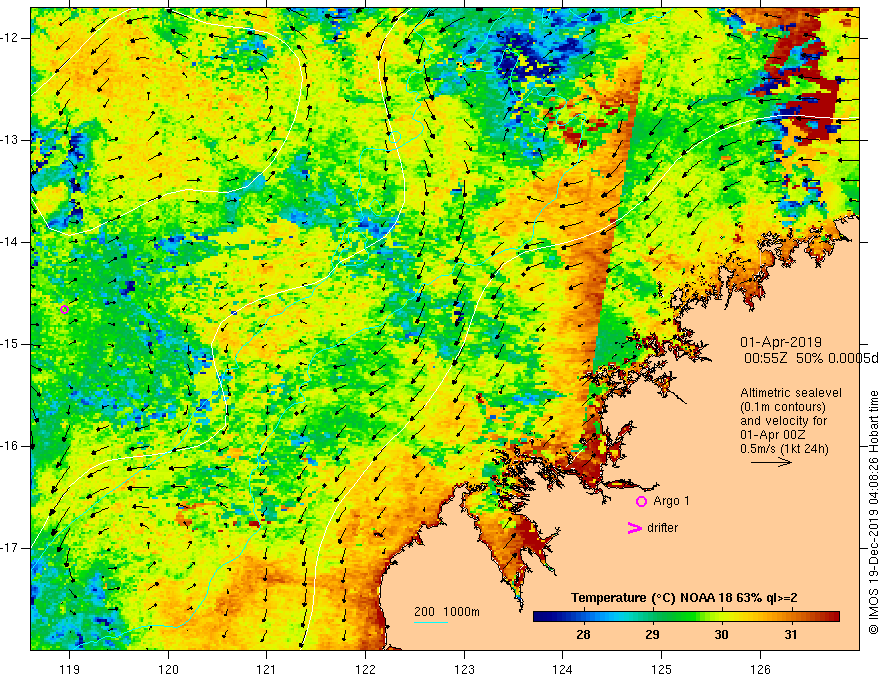Click the date text 01-Apr-2019
880x680 pixels.
click(781, 342)
